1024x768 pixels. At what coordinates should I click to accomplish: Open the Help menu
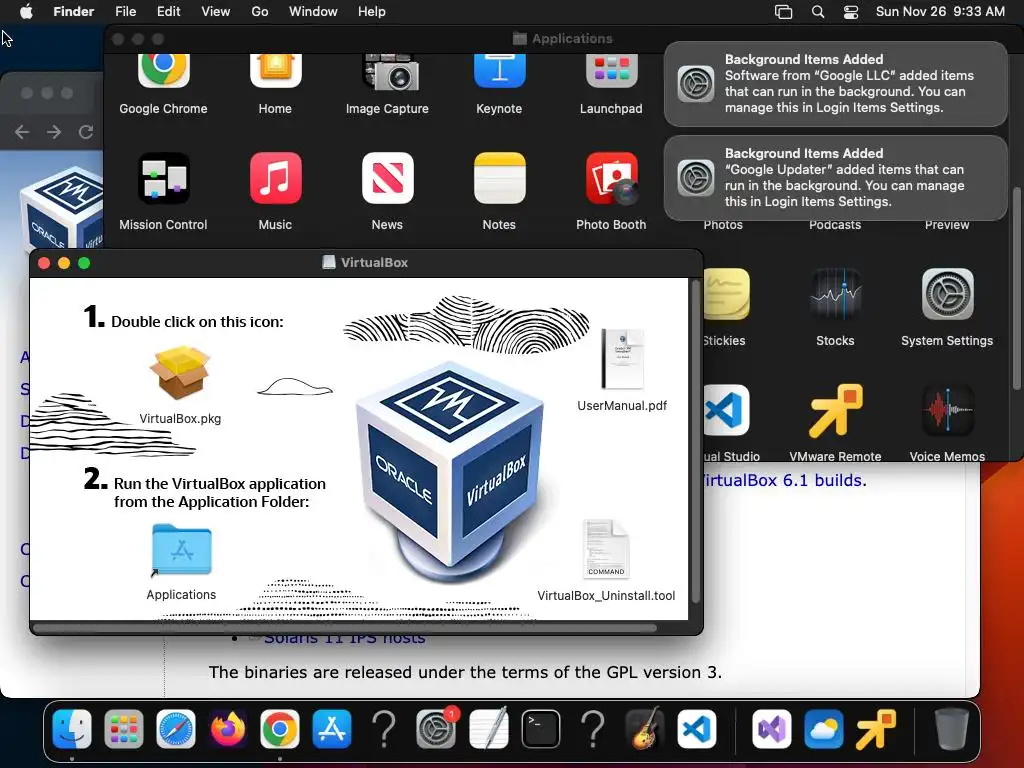372,12
